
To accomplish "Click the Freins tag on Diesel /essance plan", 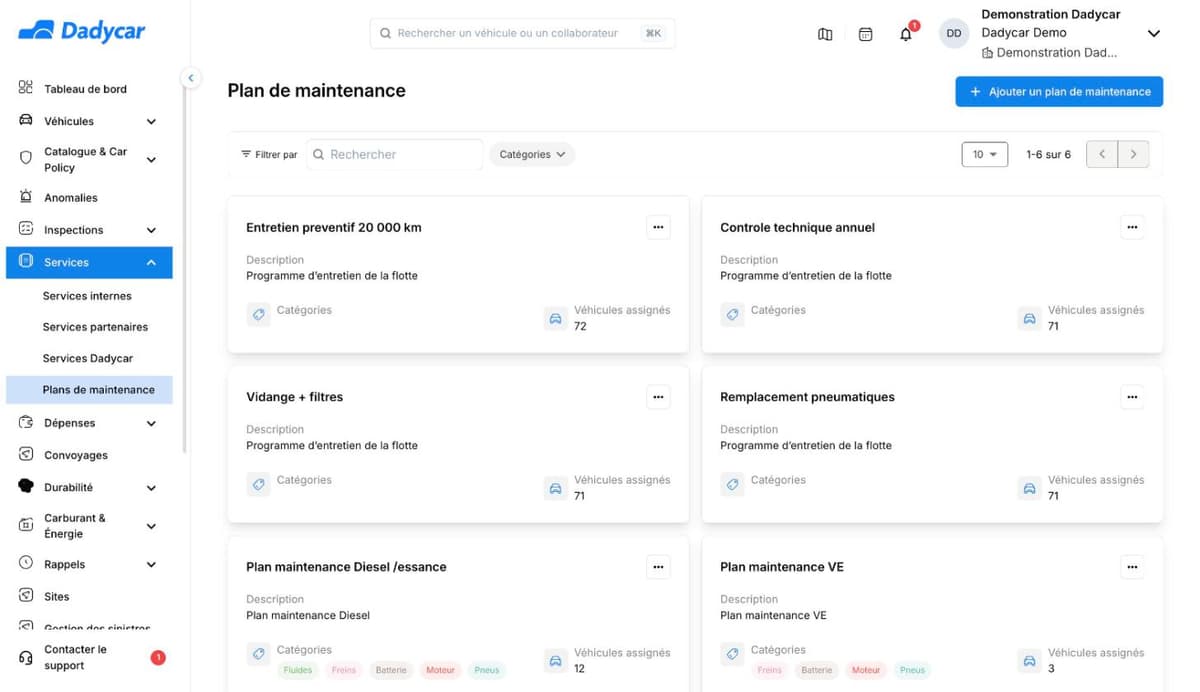I will tap(344, 670).
